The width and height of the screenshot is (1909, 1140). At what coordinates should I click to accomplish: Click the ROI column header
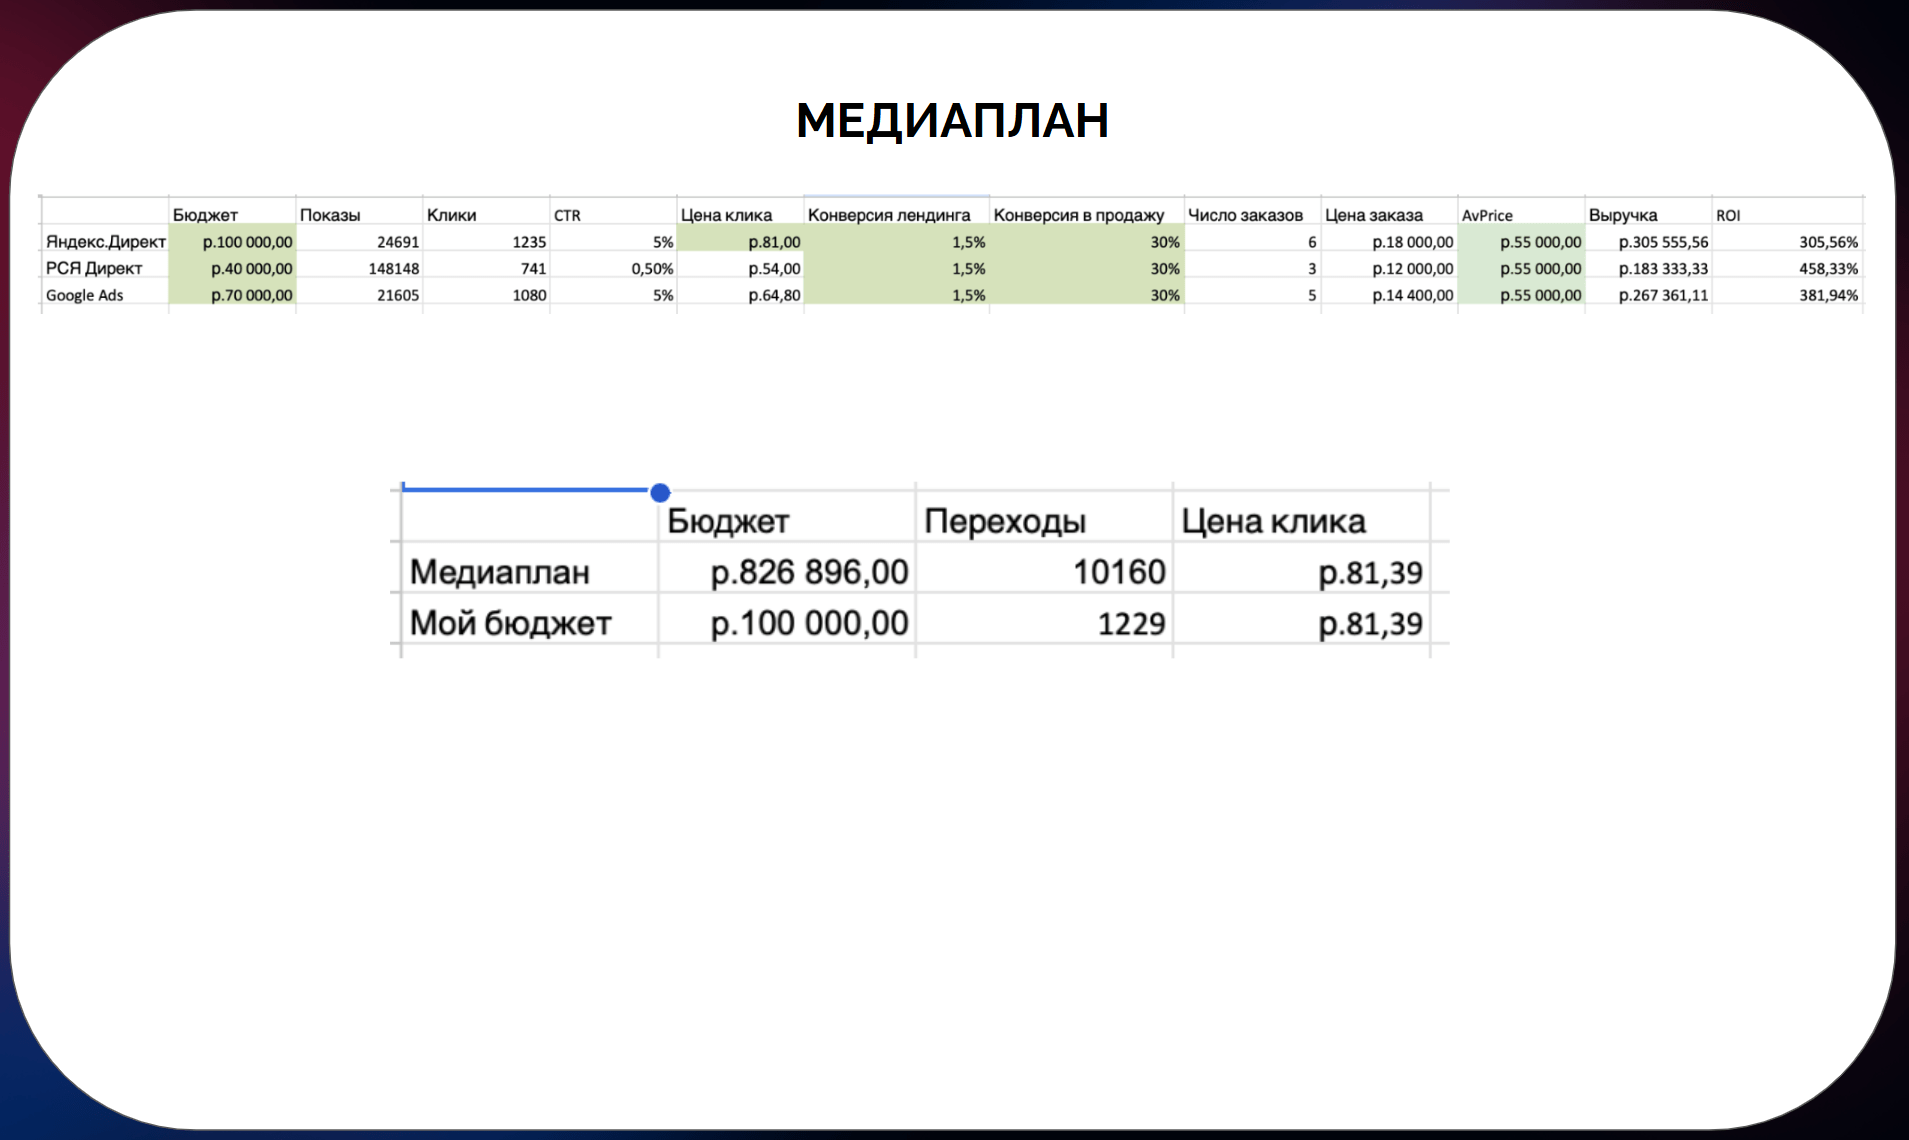tap(1728, 215)
